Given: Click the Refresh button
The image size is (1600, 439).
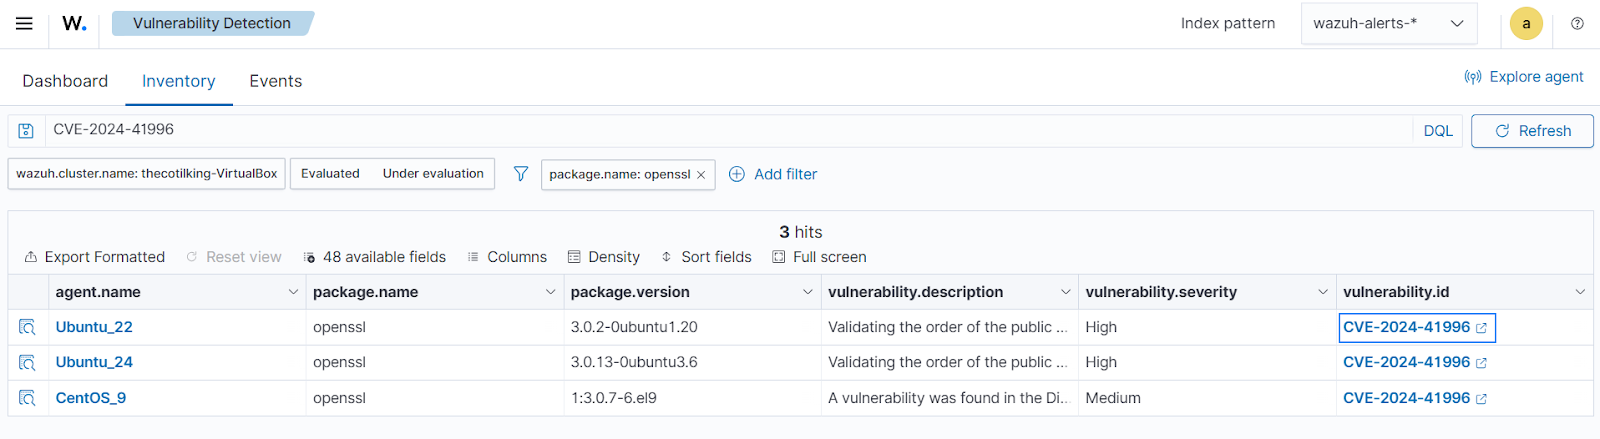Looking at the screenshot, I should [x=1532, y=131].
